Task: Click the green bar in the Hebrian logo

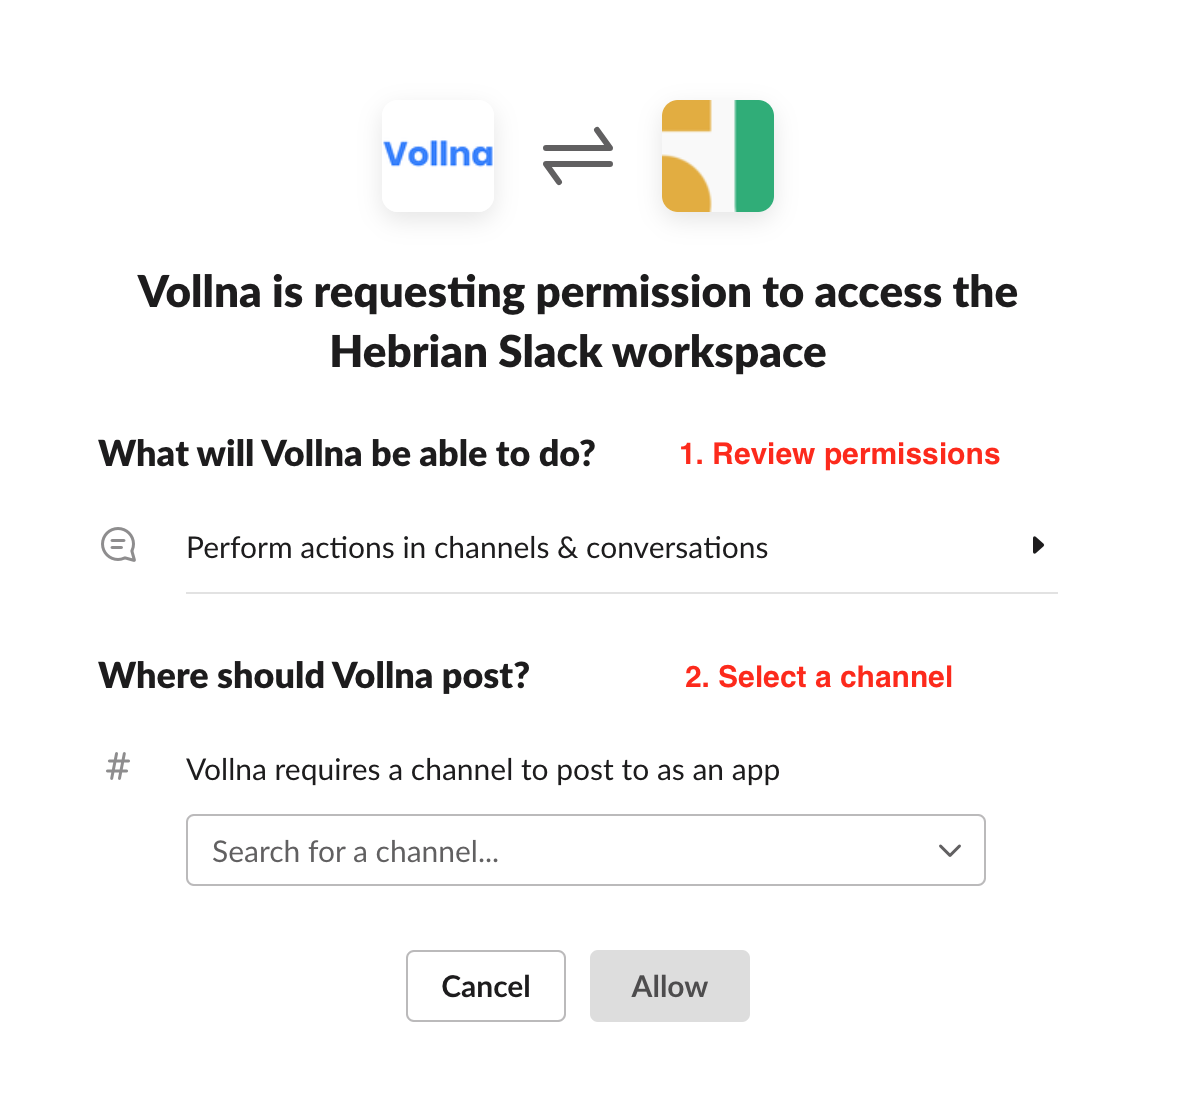Action: tap(754, 155)
